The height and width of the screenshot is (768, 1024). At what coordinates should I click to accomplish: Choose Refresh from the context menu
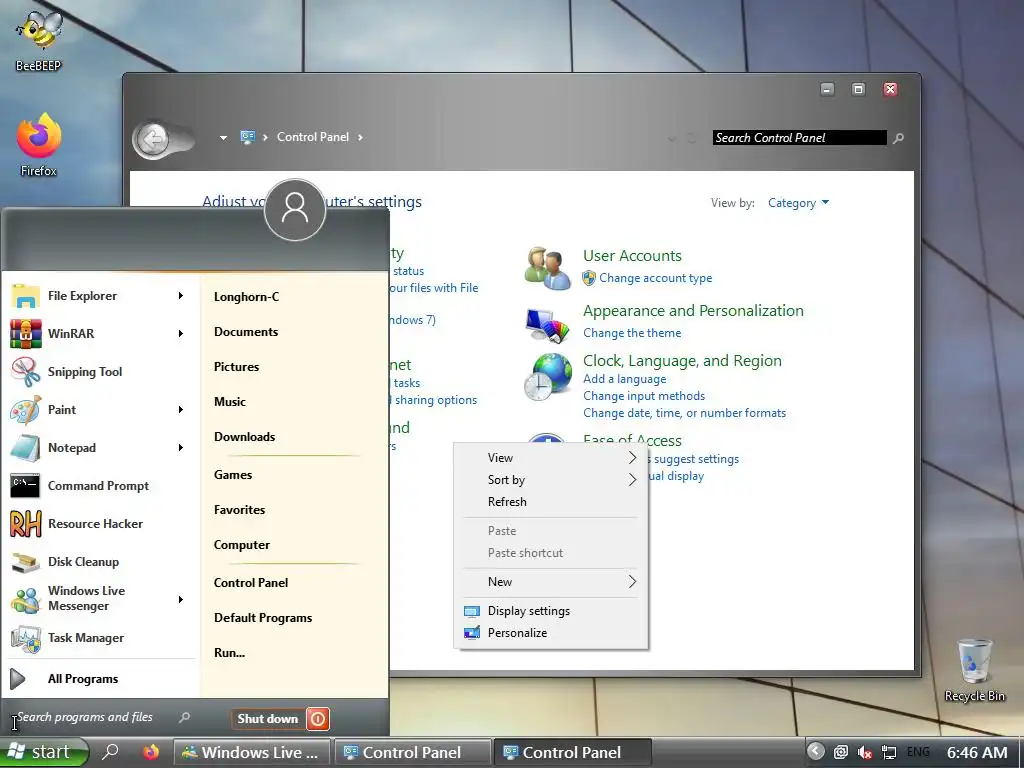point(551,502)
